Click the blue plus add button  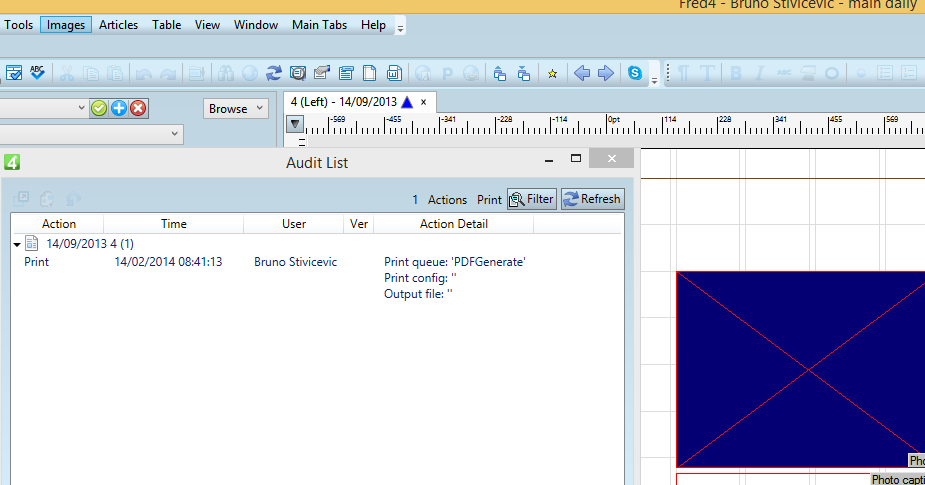coord(119,108)
